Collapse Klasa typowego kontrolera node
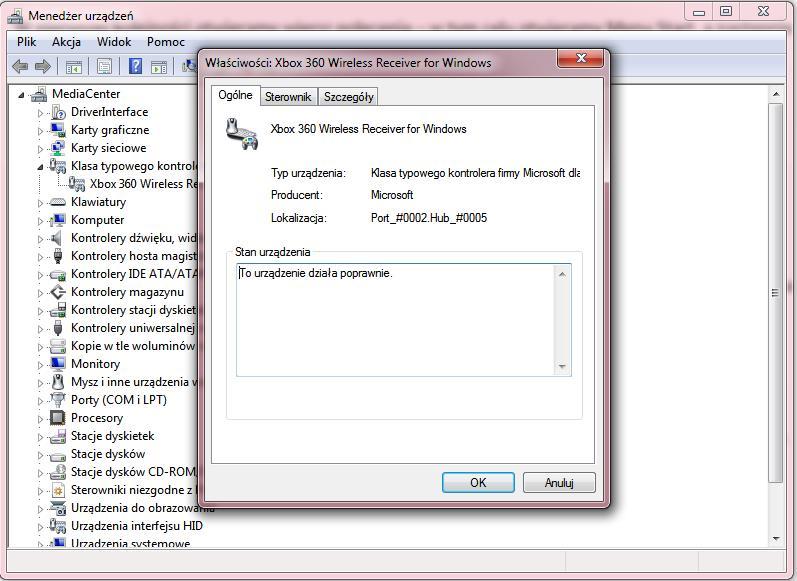Viewport: 797px width, 581px height. pyautogui.click(x=40, y=167)
